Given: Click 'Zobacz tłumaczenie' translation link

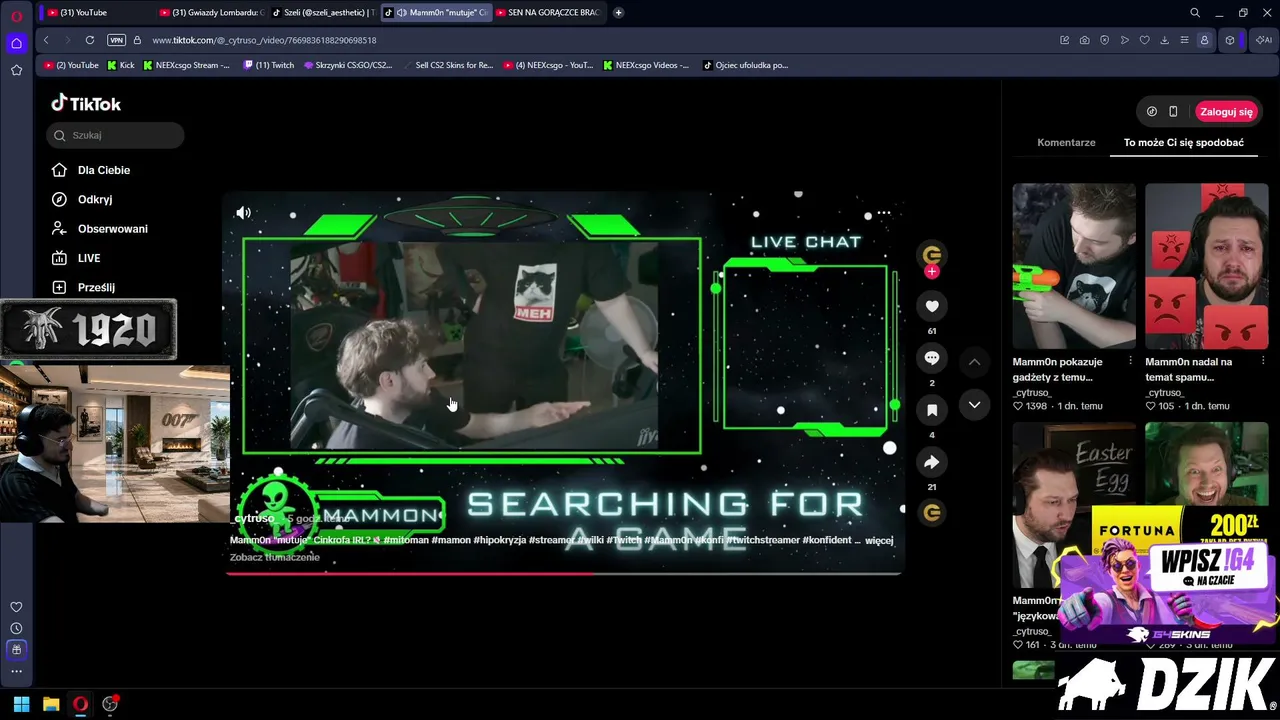Looking at the screenshot, I should click(x=275, y=557).
